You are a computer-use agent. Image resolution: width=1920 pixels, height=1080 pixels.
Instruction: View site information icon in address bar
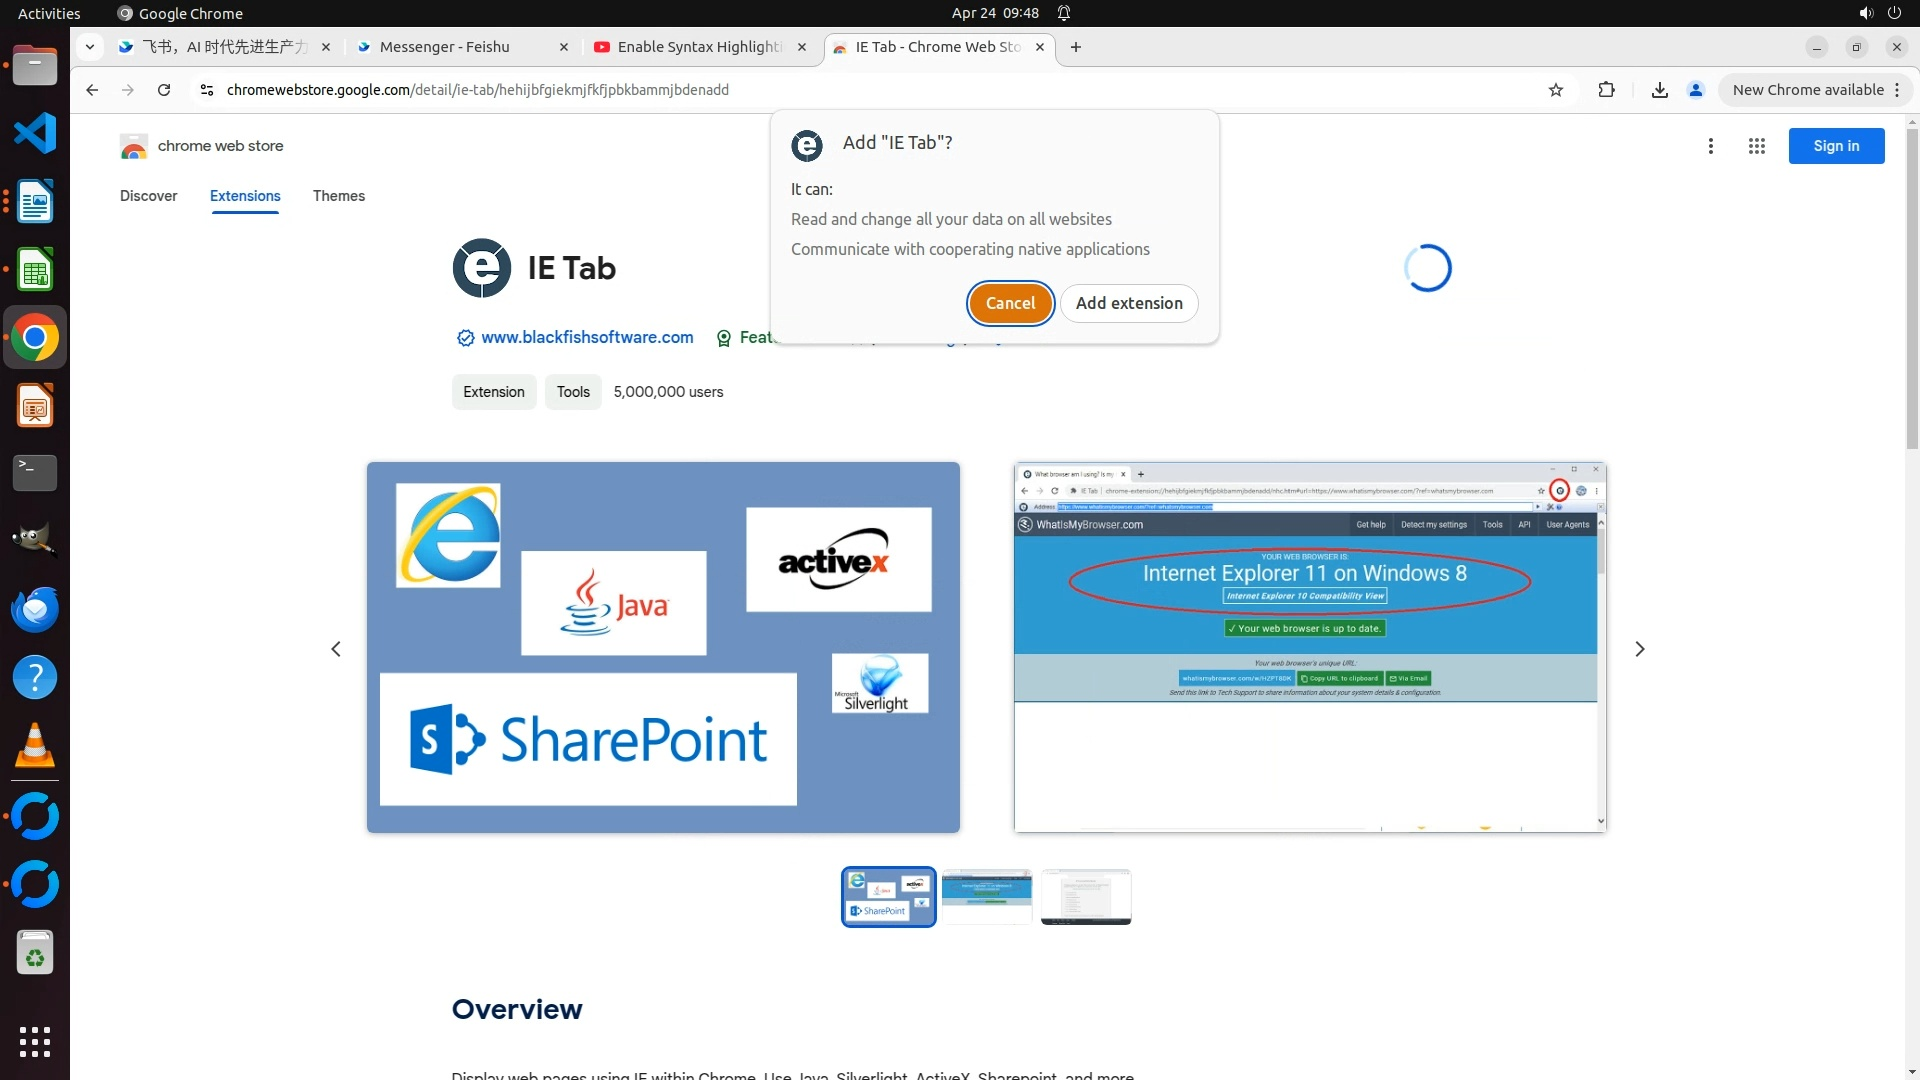(207, 90)
